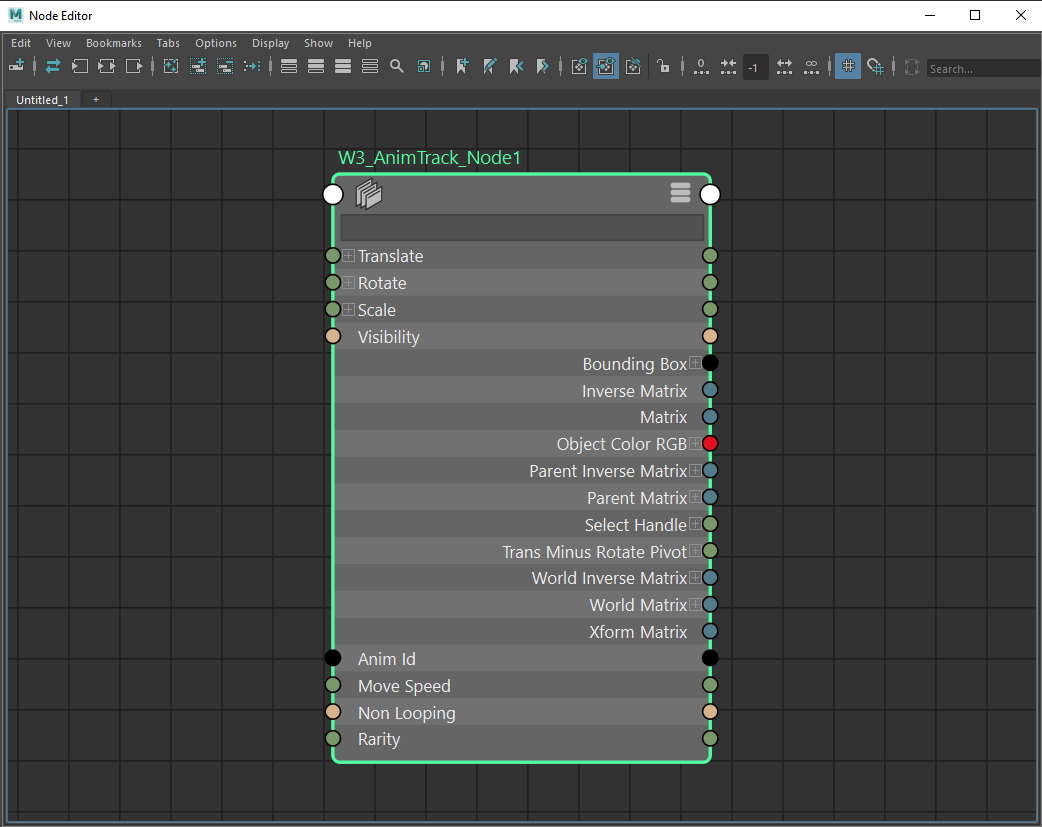Expand the Rotate attribute
This screenshot has width=1042, height=827.
point(348,283)
